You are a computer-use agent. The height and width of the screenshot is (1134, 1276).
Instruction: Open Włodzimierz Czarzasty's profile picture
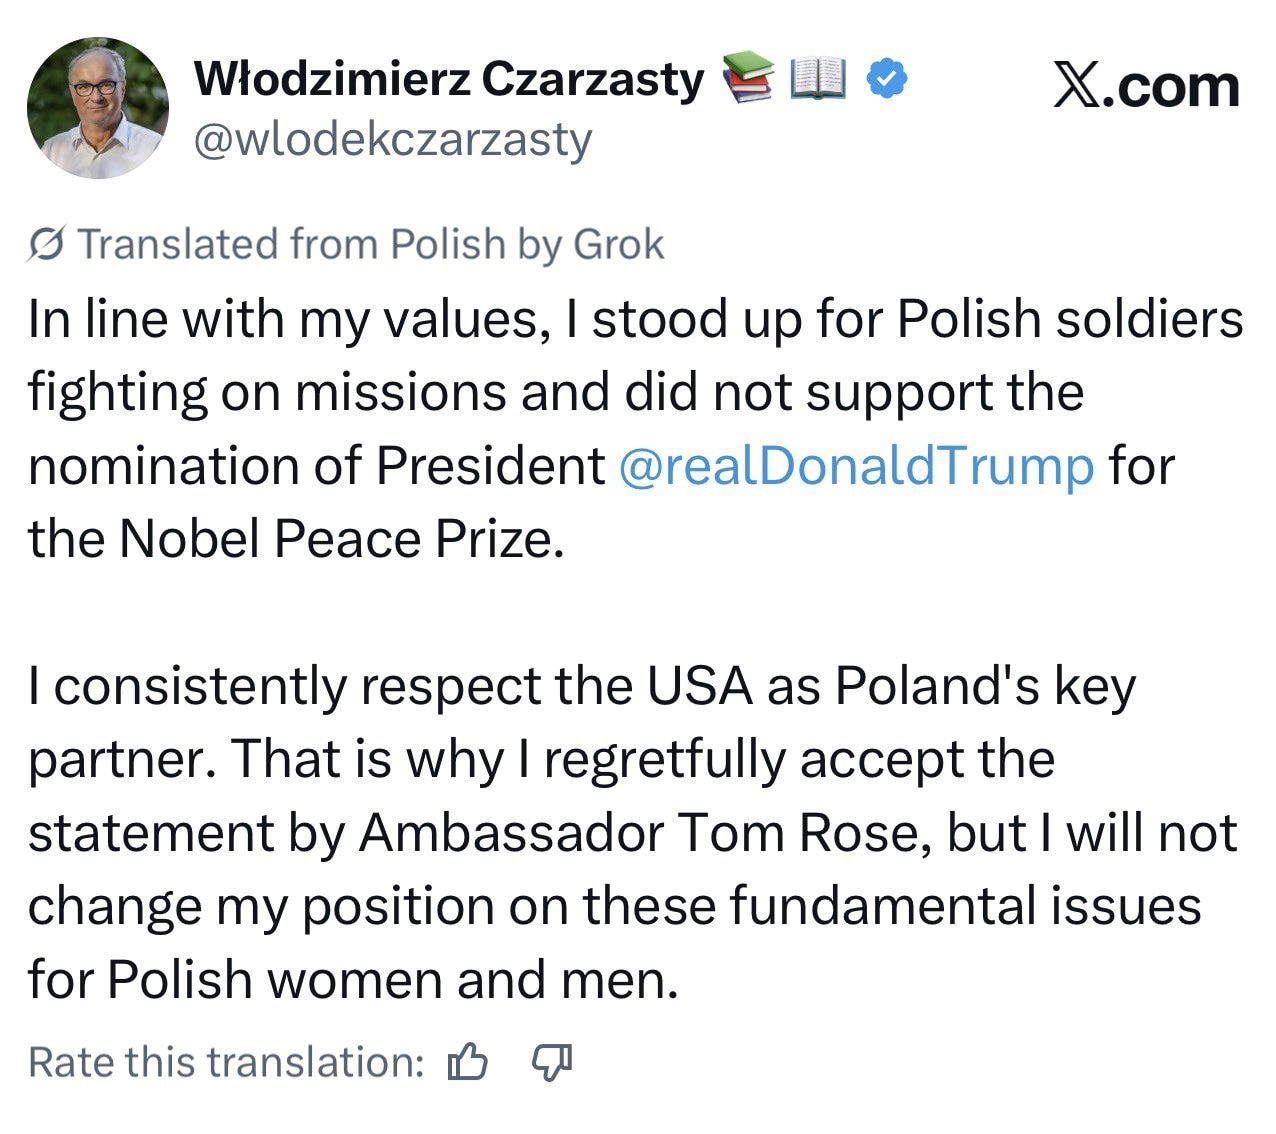(98, 108)
